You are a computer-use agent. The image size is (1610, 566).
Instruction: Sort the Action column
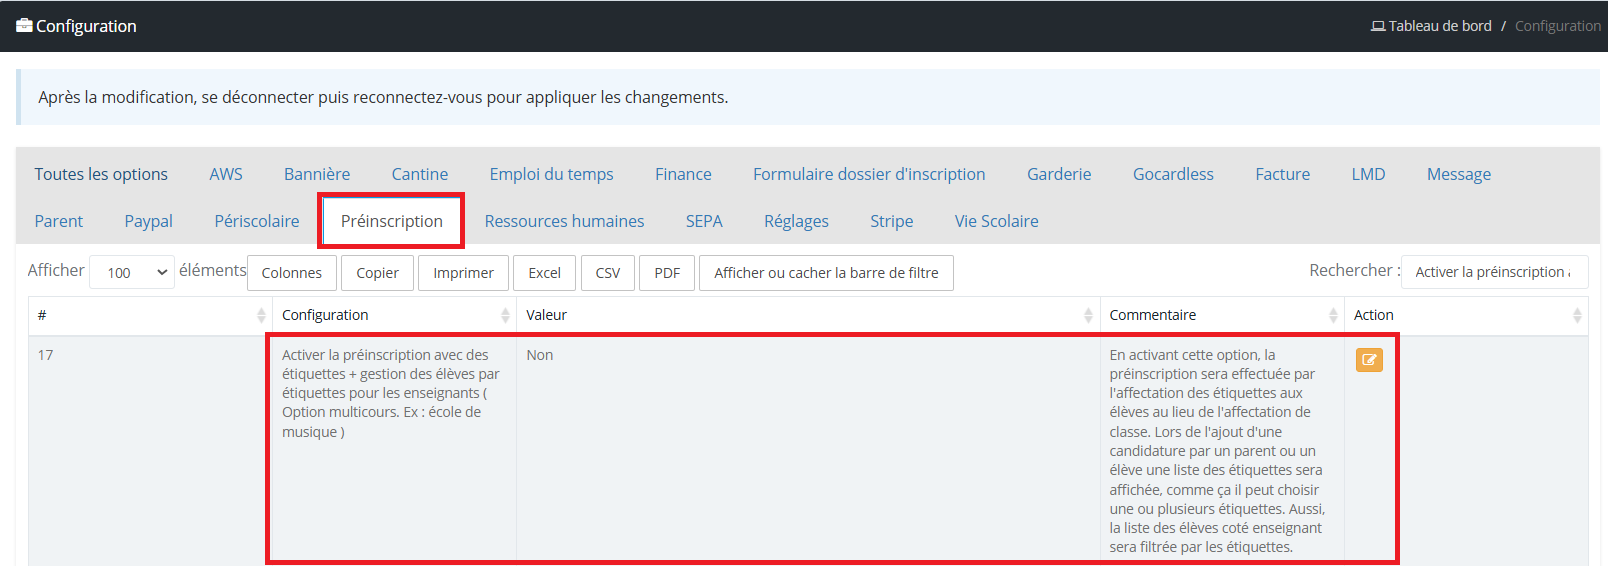1577,315
